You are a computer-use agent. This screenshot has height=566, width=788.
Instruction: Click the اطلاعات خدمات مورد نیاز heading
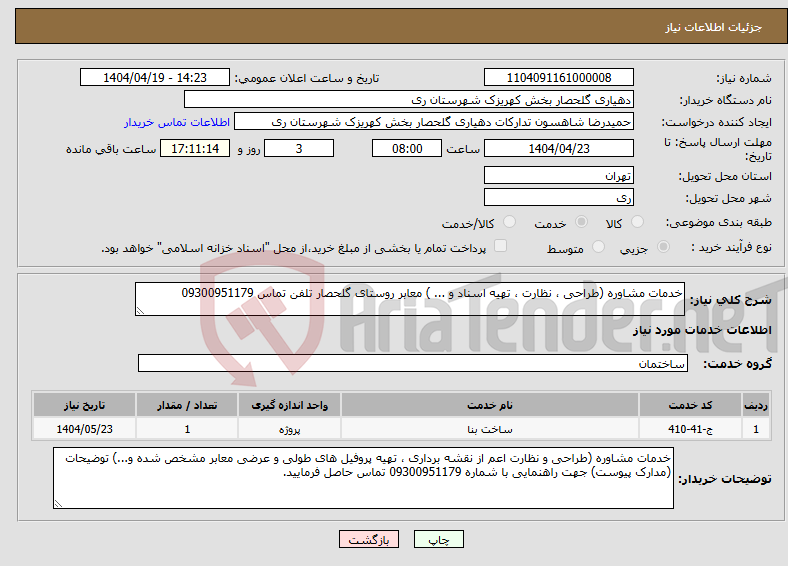702,330
